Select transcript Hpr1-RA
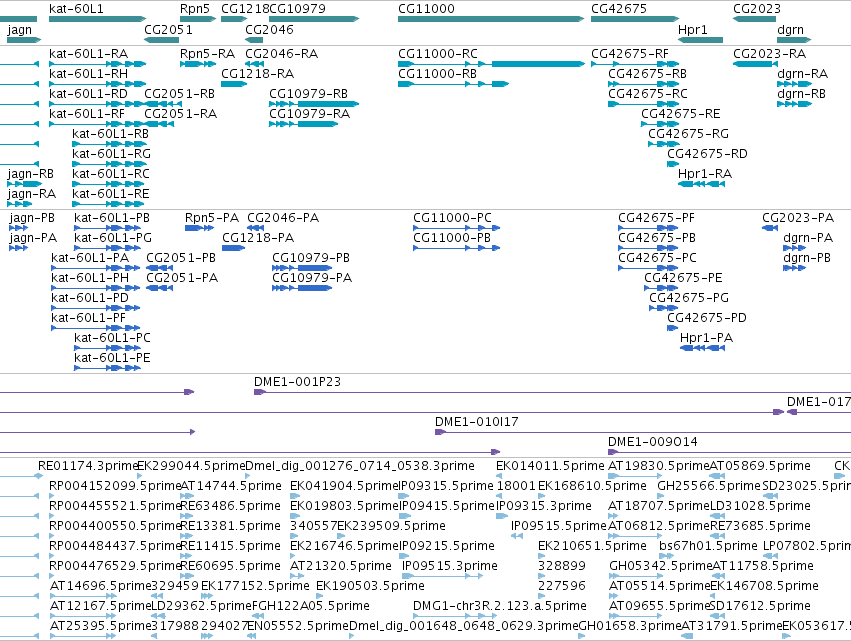 [701, 184]
